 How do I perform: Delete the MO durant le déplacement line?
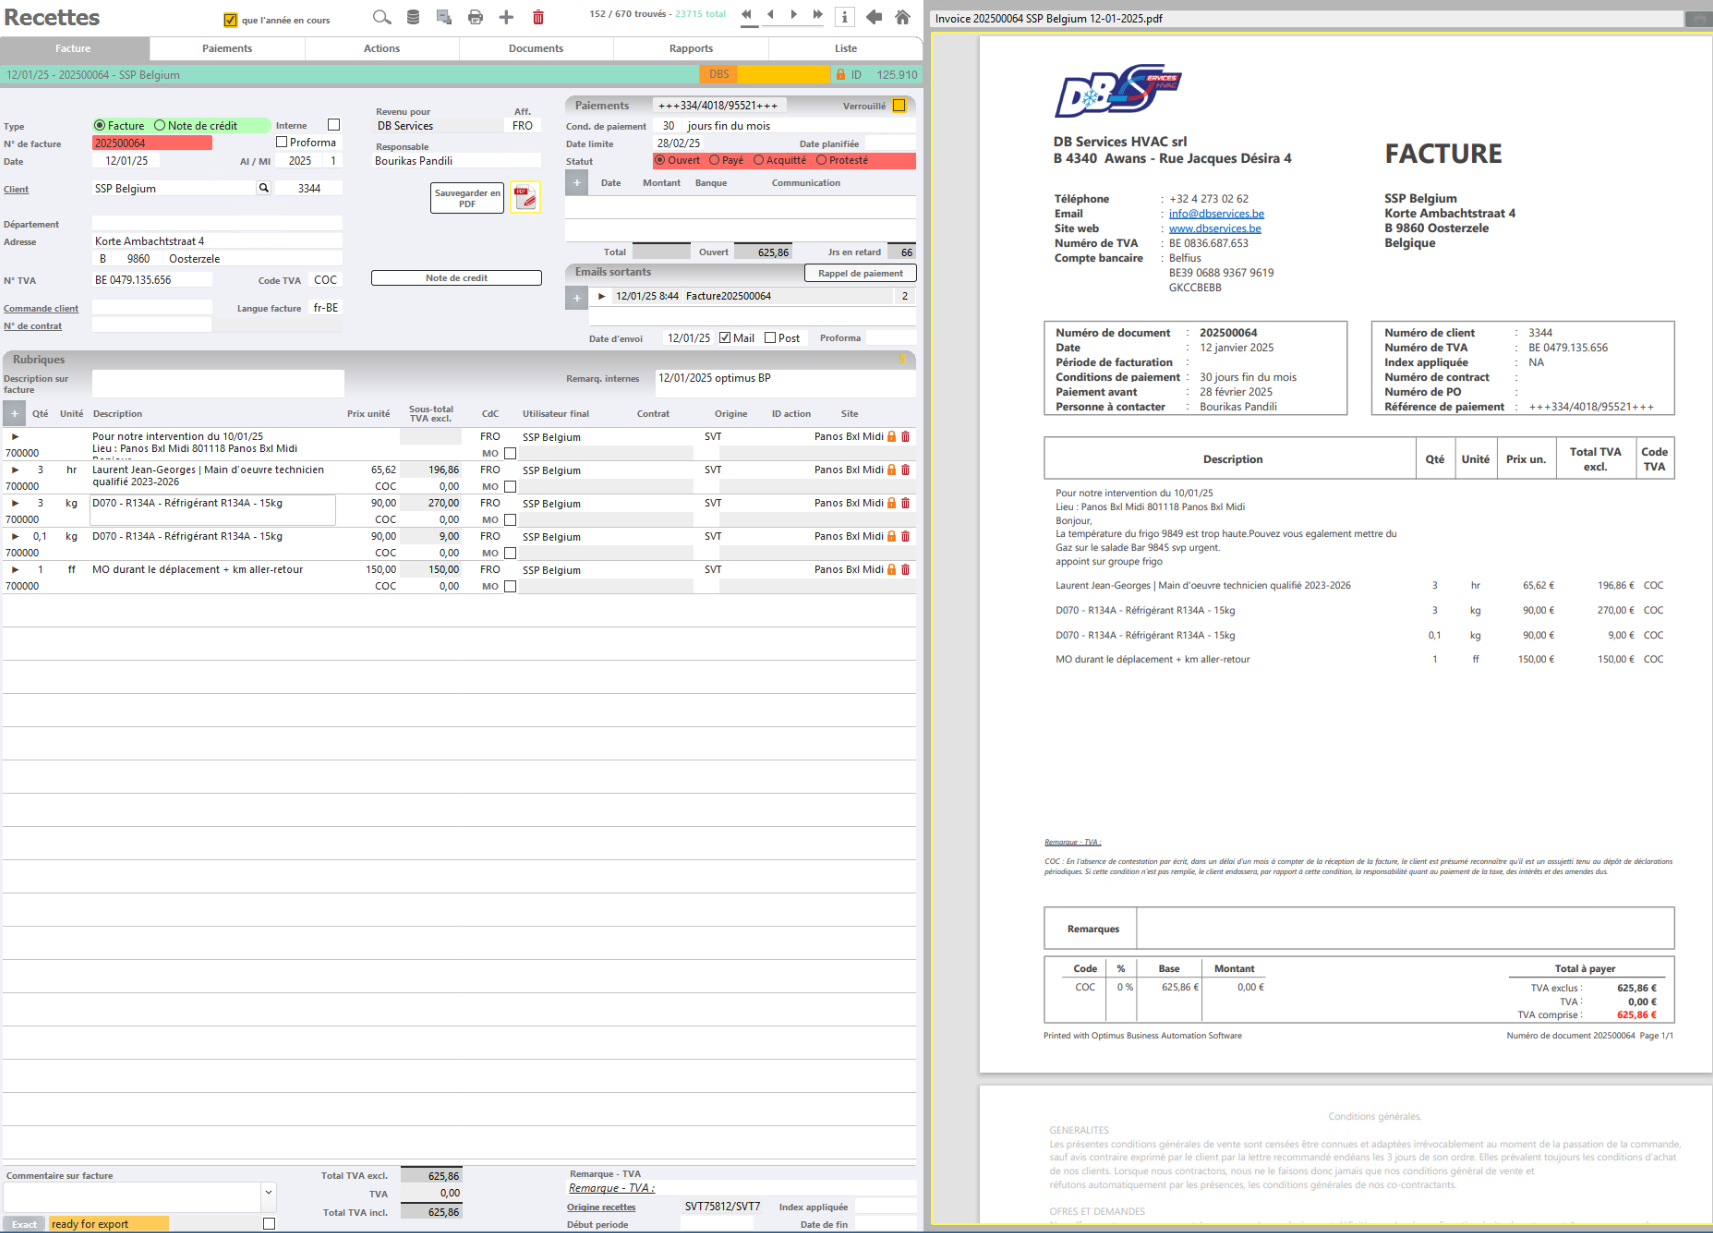pyautogui.click(x=906, y=570)
